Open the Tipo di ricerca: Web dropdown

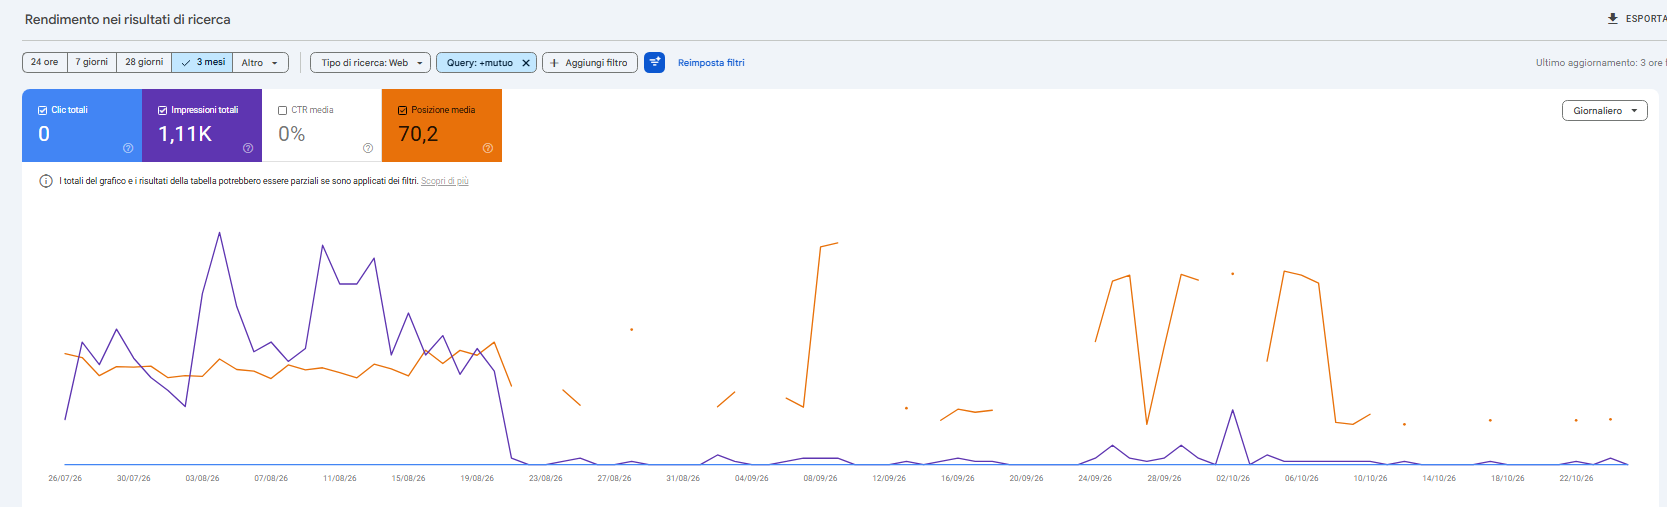370,63
